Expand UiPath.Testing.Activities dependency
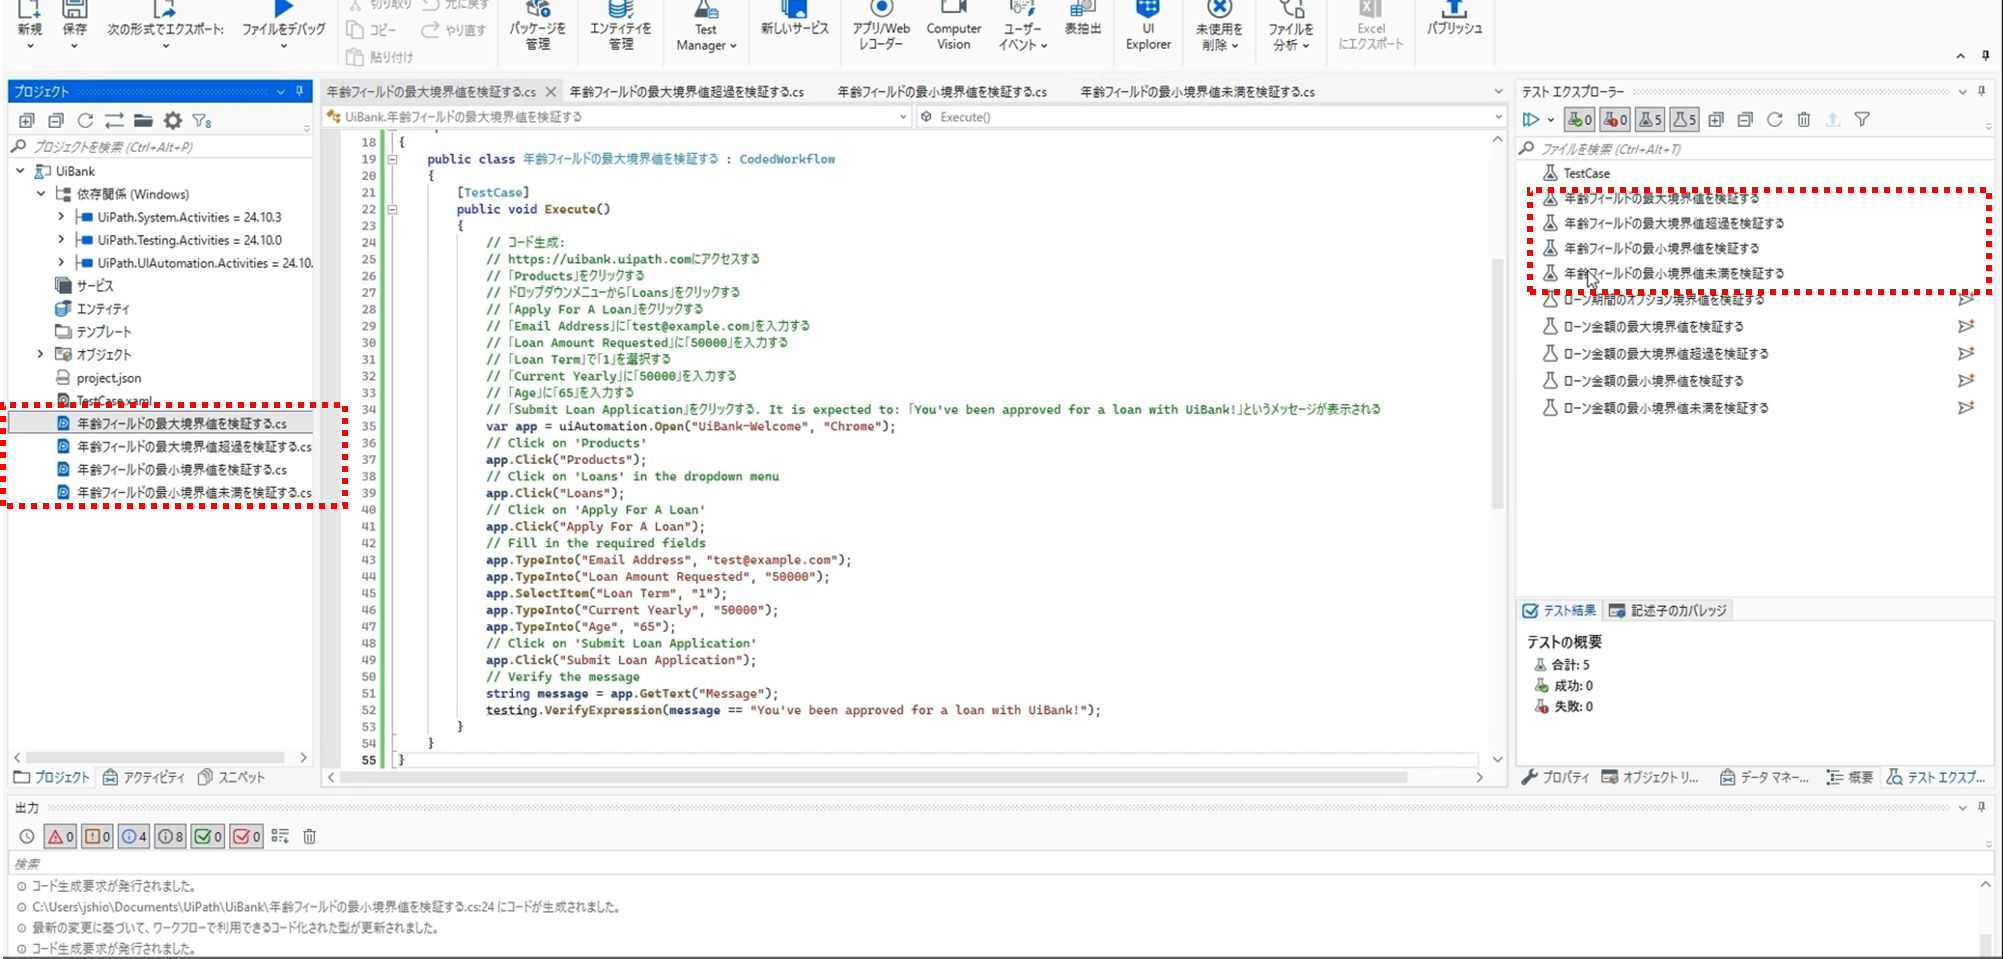 pos(61,240)
